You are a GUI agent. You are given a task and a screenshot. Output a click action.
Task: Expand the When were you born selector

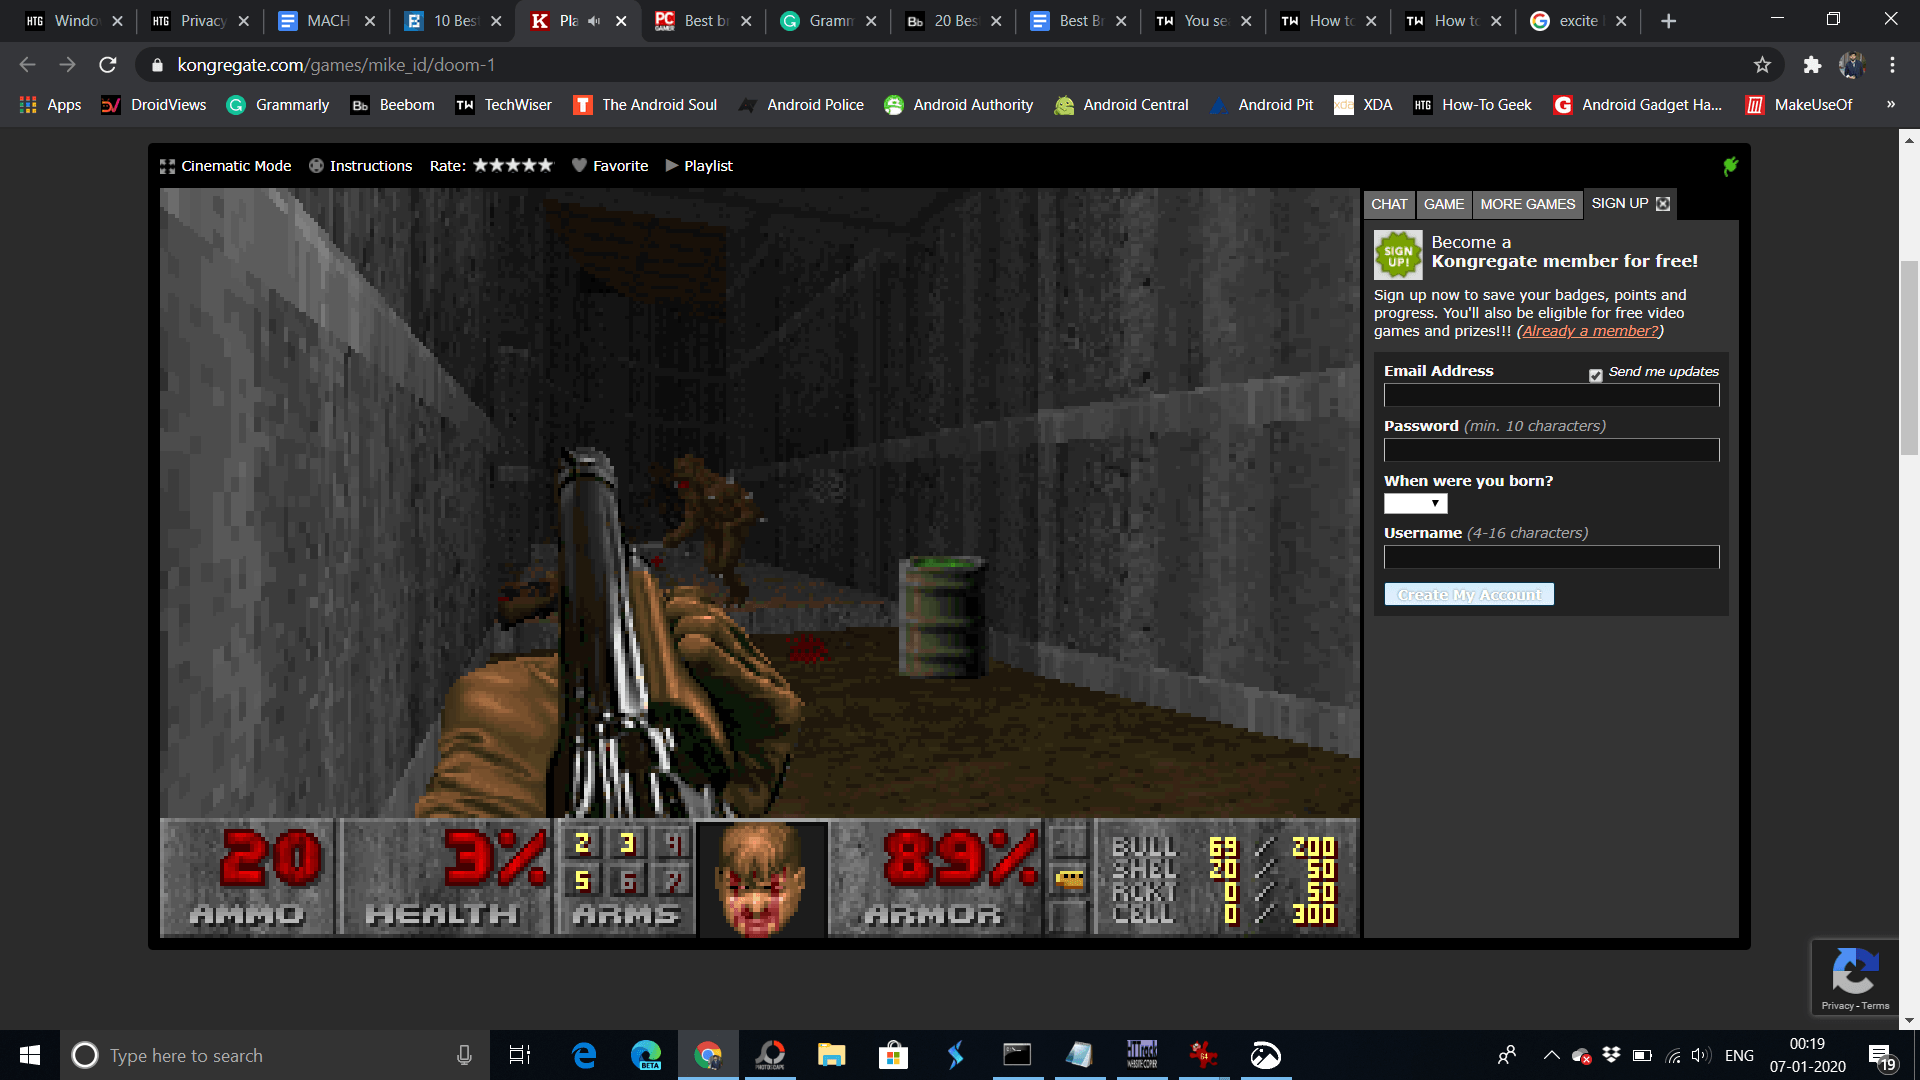click(1415, 502)
